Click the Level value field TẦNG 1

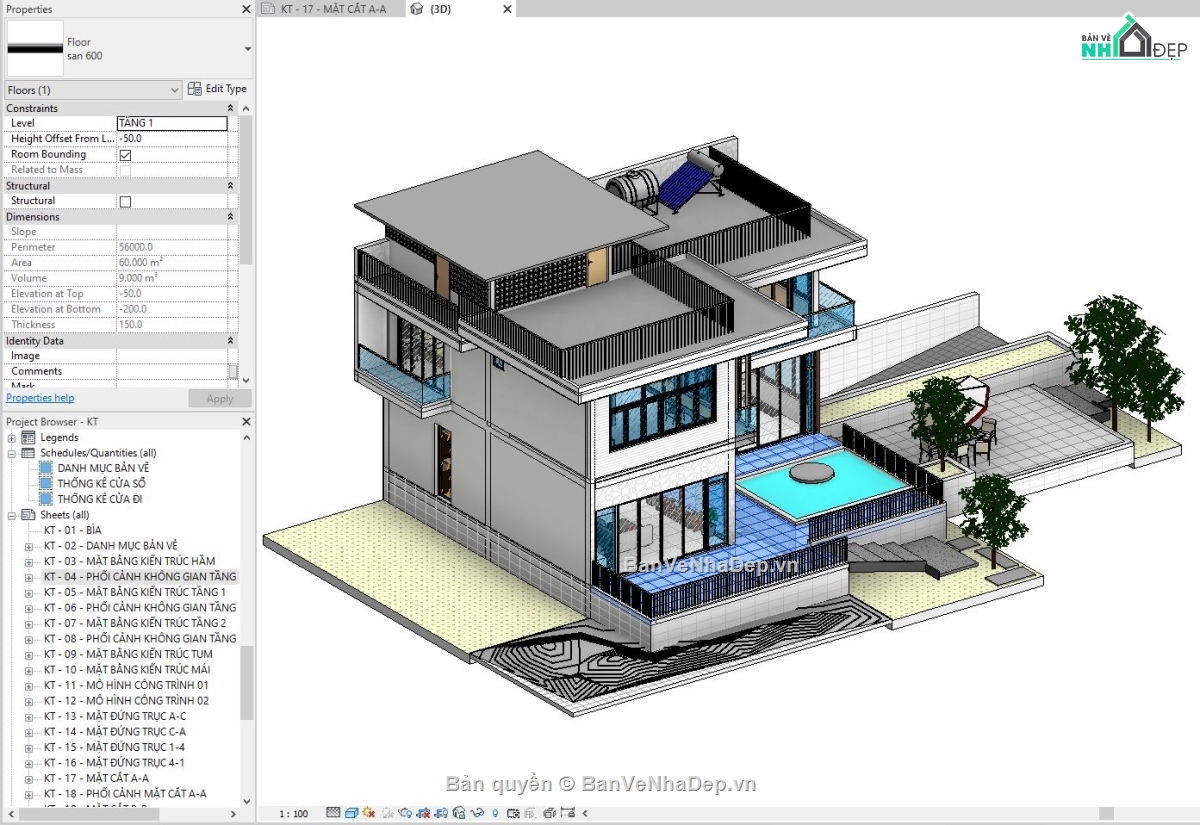coord(172,123)
